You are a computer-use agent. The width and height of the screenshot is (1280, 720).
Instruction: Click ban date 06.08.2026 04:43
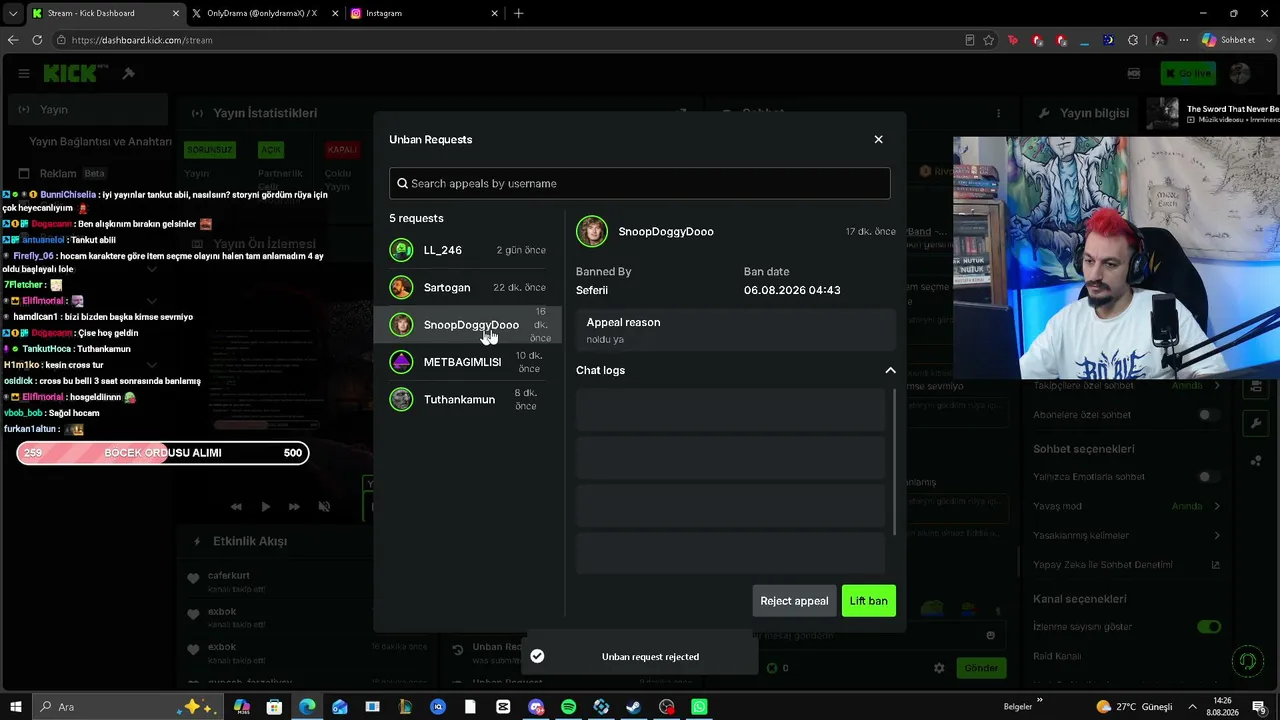tap(792, 290)
